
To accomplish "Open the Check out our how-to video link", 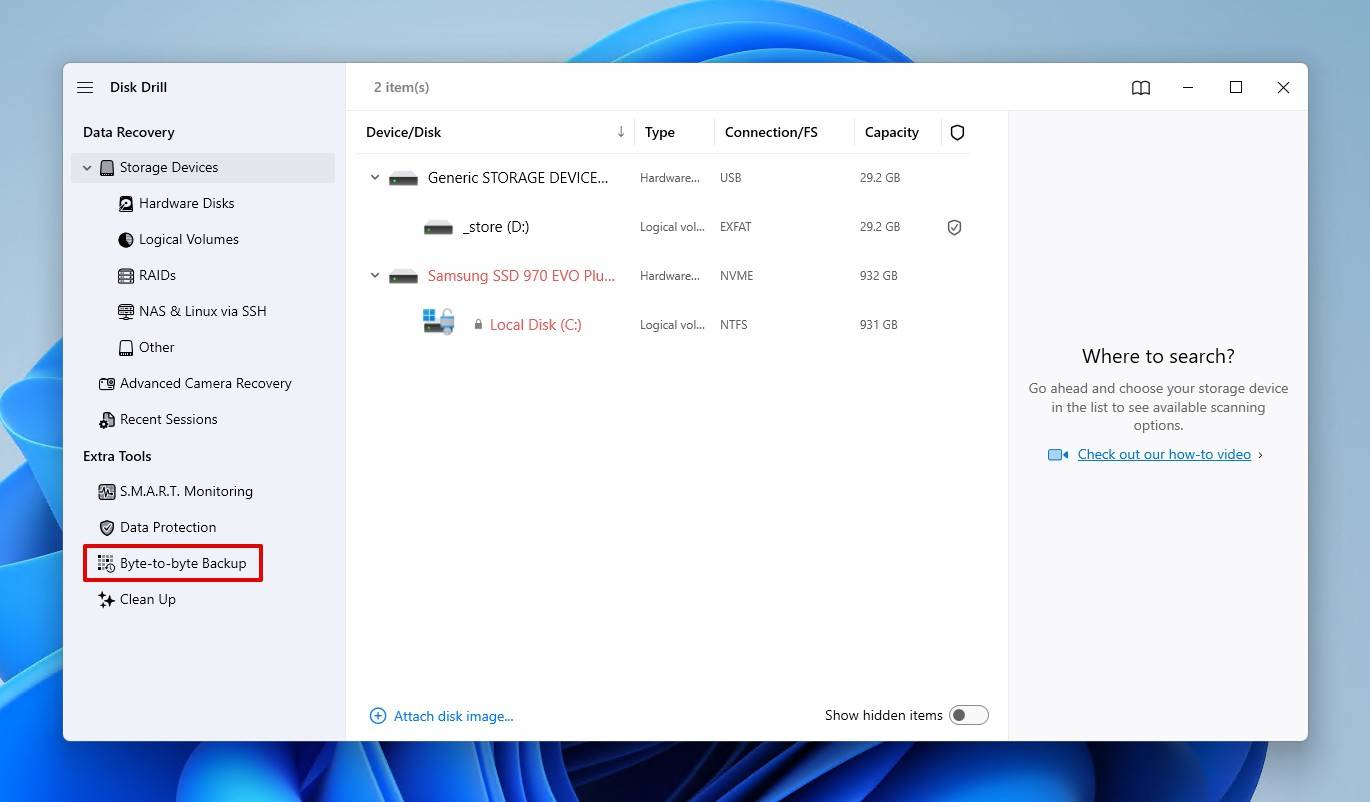I will pyautogui.click(x=1164, y=455).
